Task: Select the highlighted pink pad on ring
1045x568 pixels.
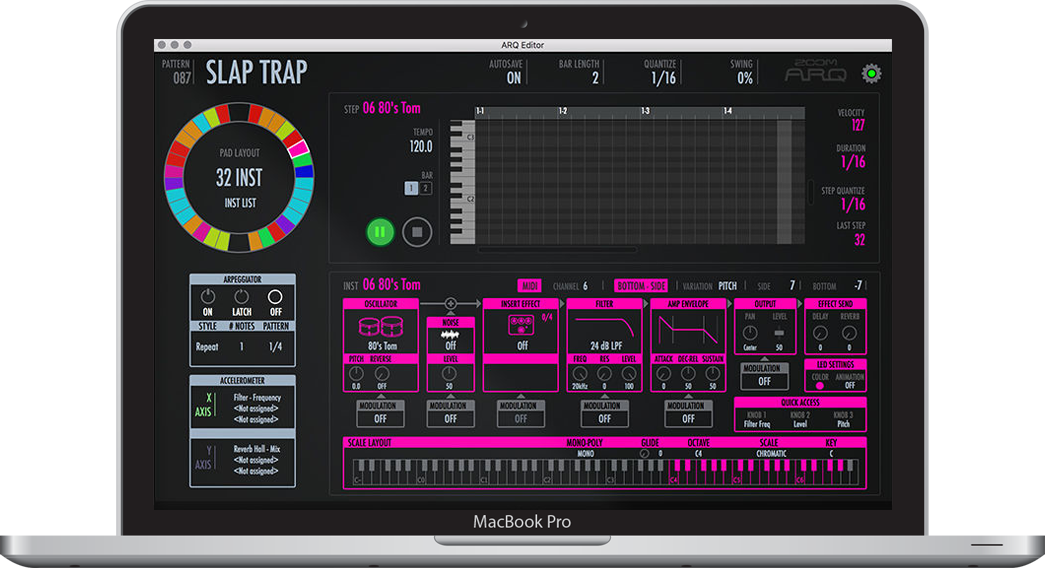Action: coord(297,149)
